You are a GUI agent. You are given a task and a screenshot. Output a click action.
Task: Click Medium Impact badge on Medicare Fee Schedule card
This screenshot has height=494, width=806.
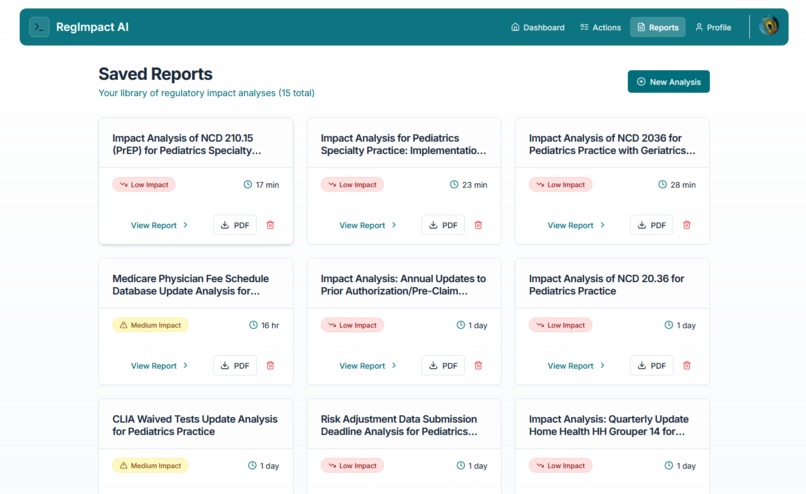(150, 325)
